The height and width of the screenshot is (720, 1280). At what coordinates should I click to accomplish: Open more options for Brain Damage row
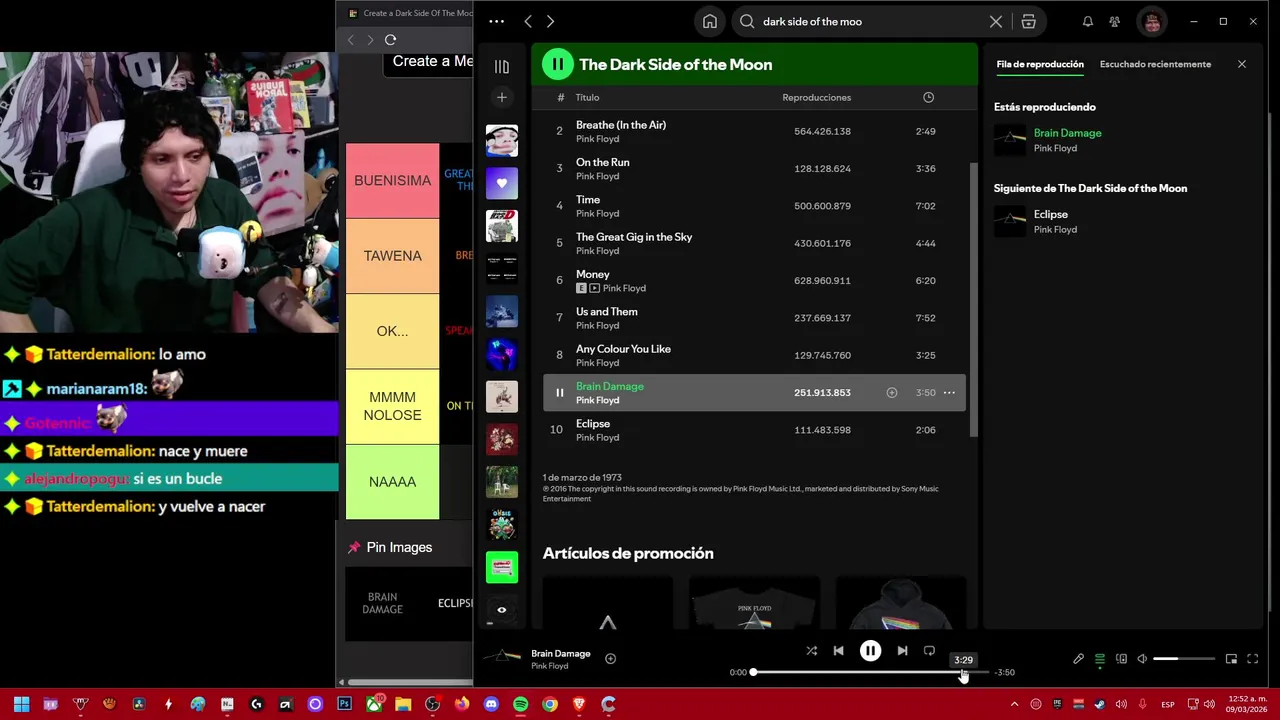949,393
